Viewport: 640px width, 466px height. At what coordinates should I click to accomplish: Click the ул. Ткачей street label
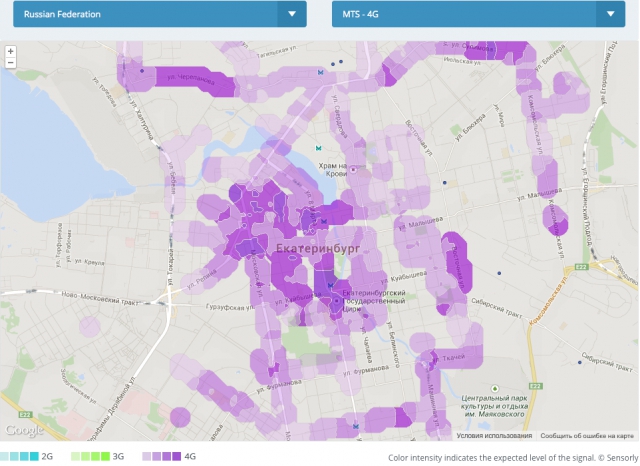click(449, 359)
